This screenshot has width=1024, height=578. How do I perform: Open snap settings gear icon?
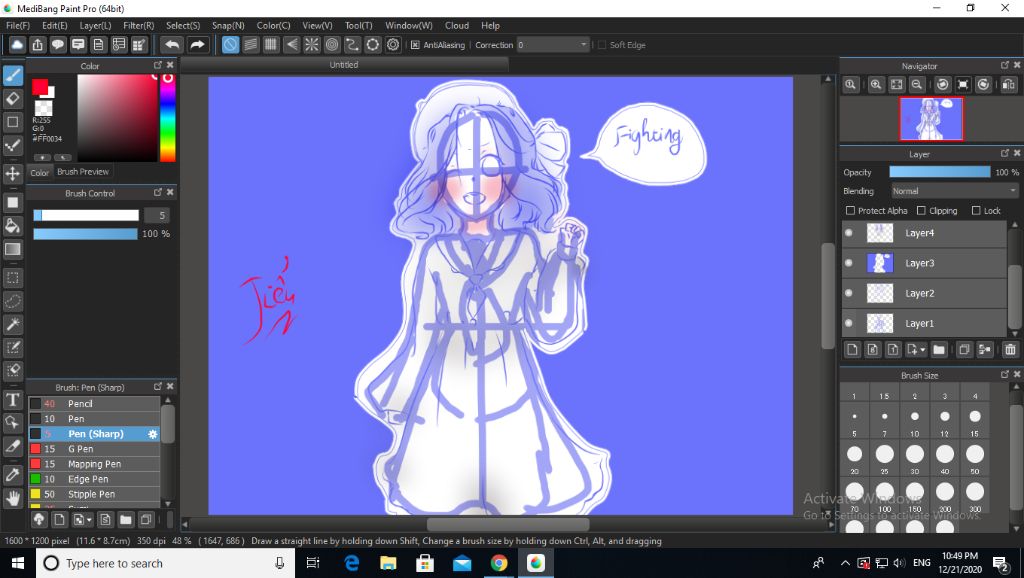393,44
